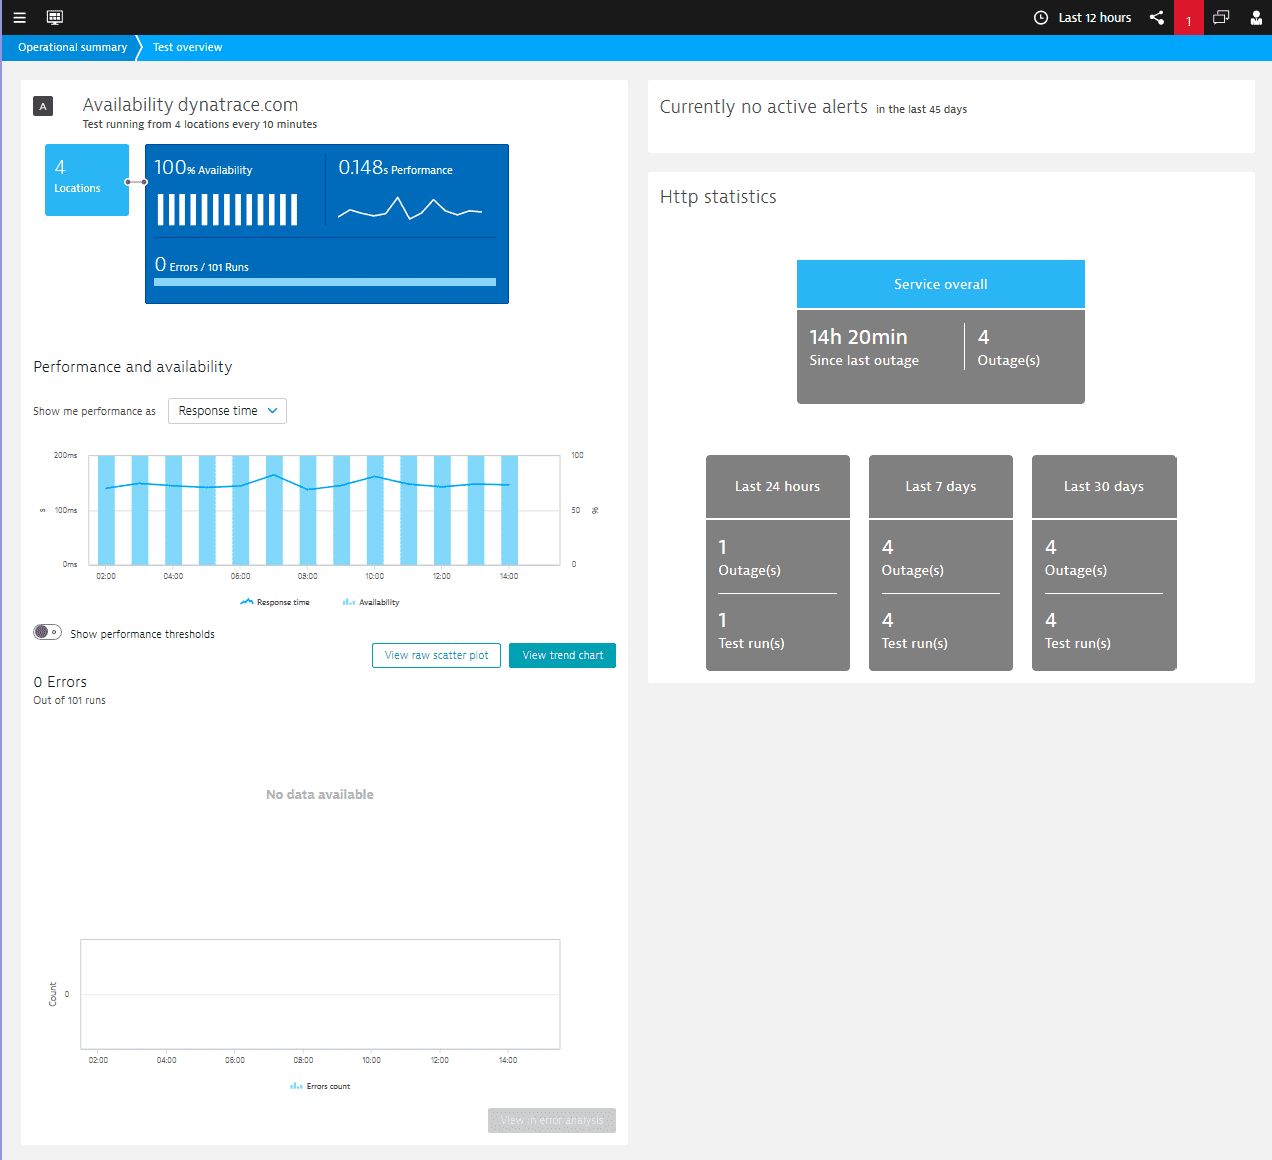The image size is (1272, 1160).
Task: Click the Availability legend icon
Action: 349,602
